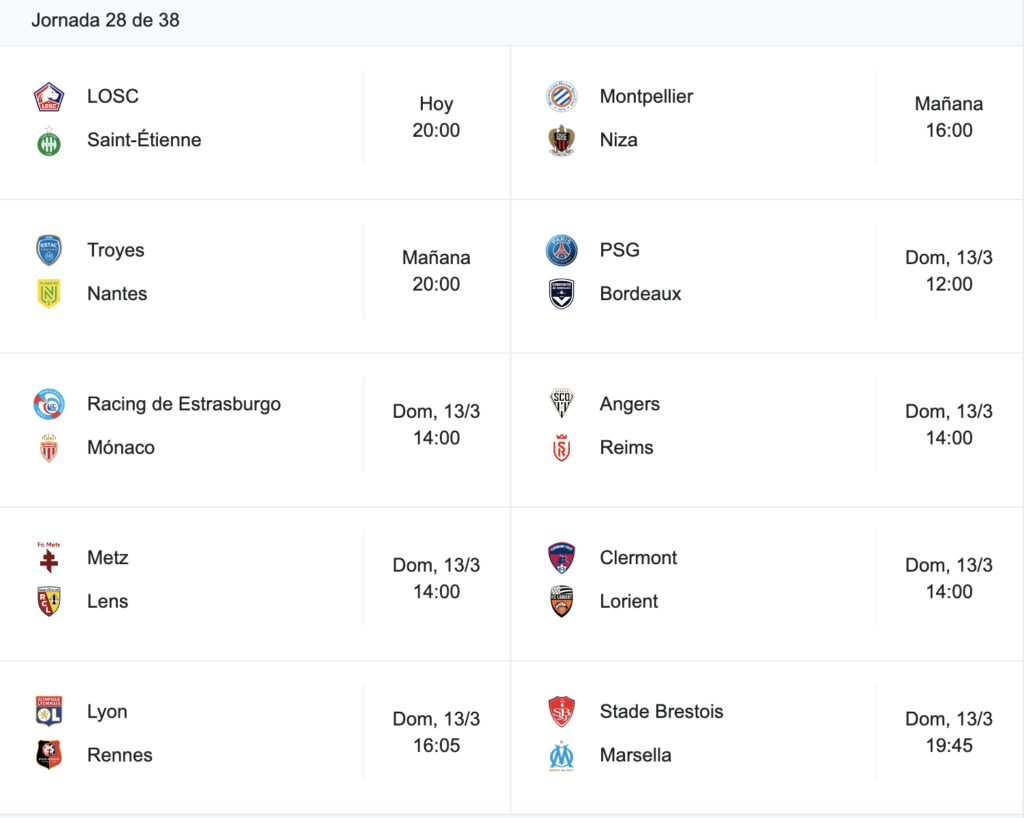Image resolution: width=1024 pixels, height=818 pixels.
Task: Click the Saint-Étienne green crest
Action: [49, 141]
